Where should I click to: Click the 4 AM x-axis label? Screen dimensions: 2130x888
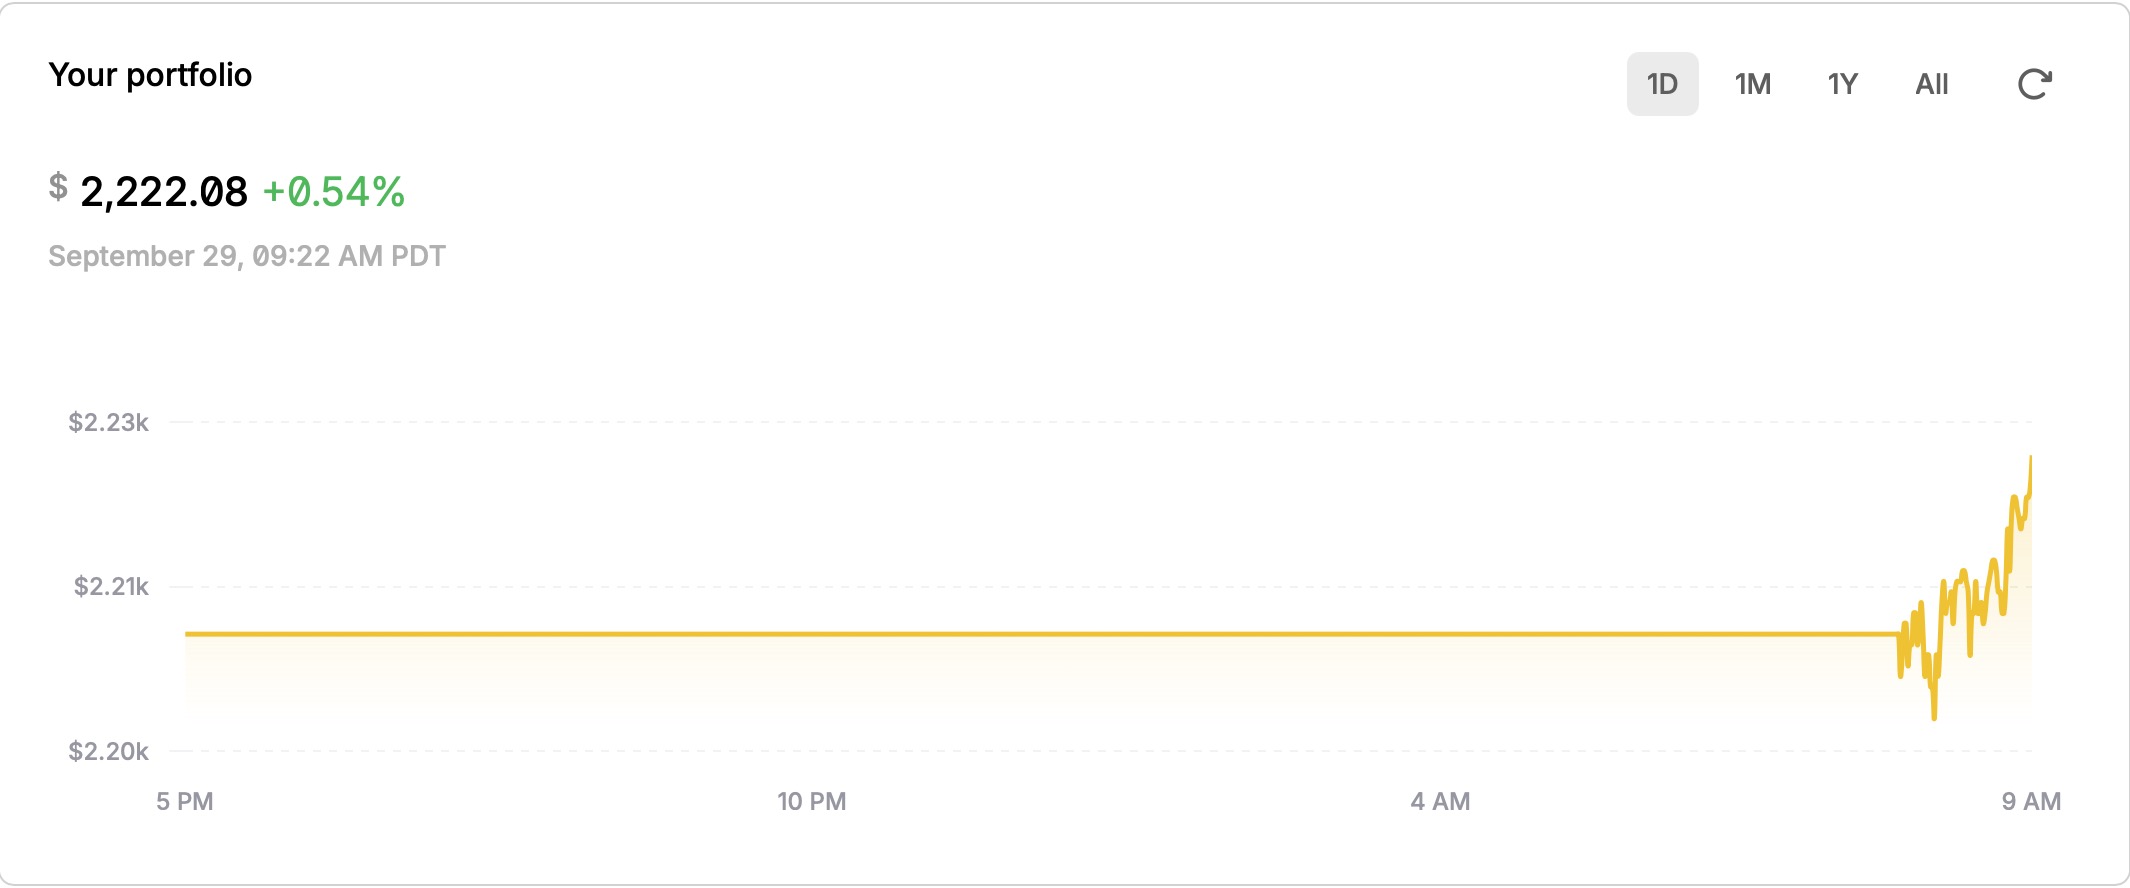pyautogui.click(x=1440, y=801)
